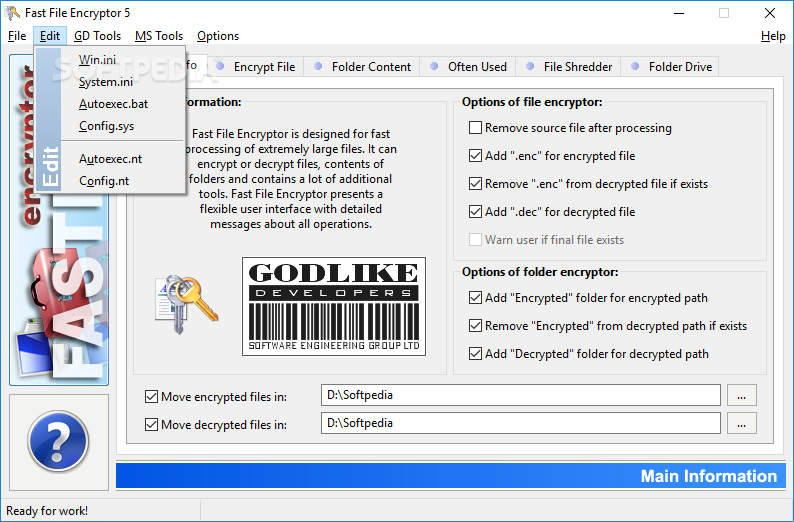This screenshot has height=522, width=794.
Task: Switch to the Folder Drive tab
Action: point(670,67)
